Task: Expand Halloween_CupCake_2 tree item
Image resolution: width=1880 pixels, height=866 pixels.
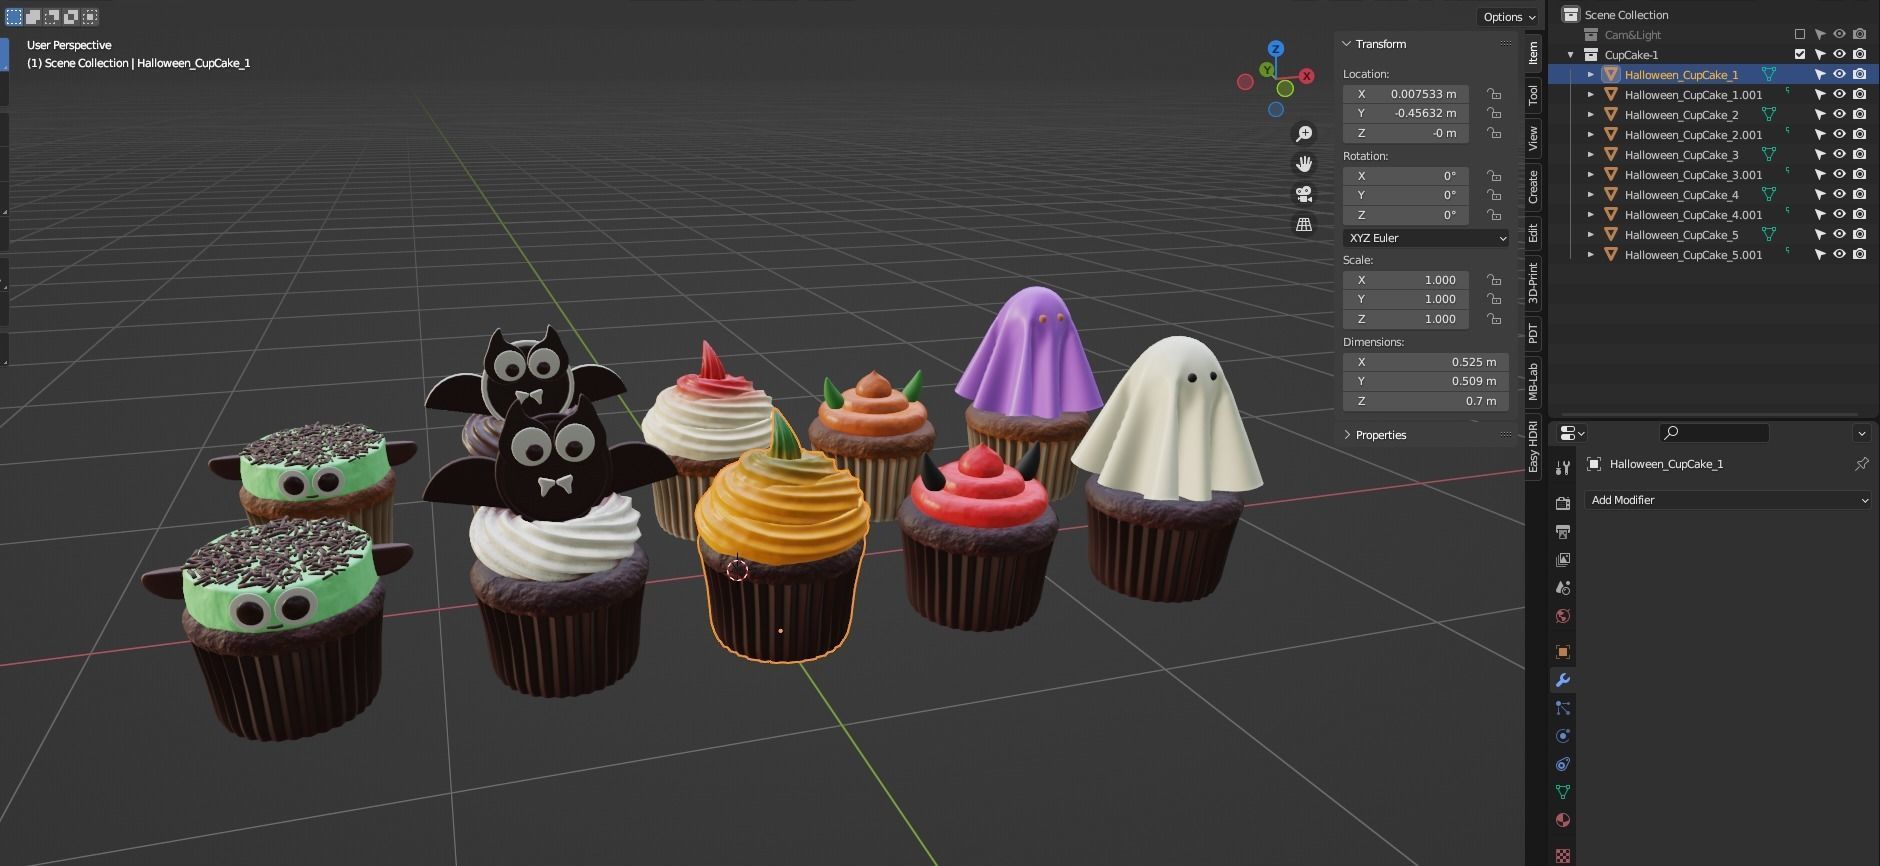Action: [1591, 114]
